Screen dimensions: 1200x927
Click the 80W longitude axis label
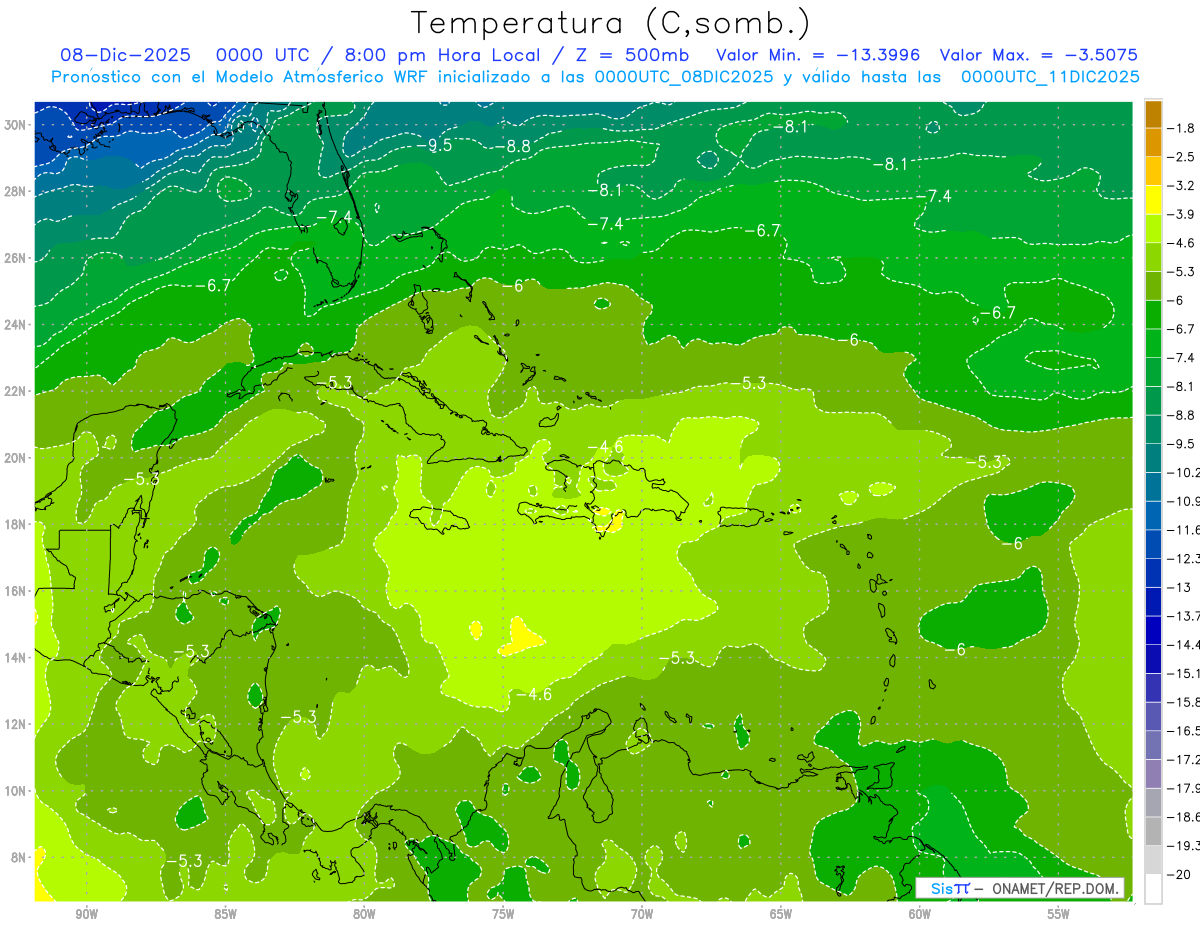pyautogui.click(x=364, y=914)
